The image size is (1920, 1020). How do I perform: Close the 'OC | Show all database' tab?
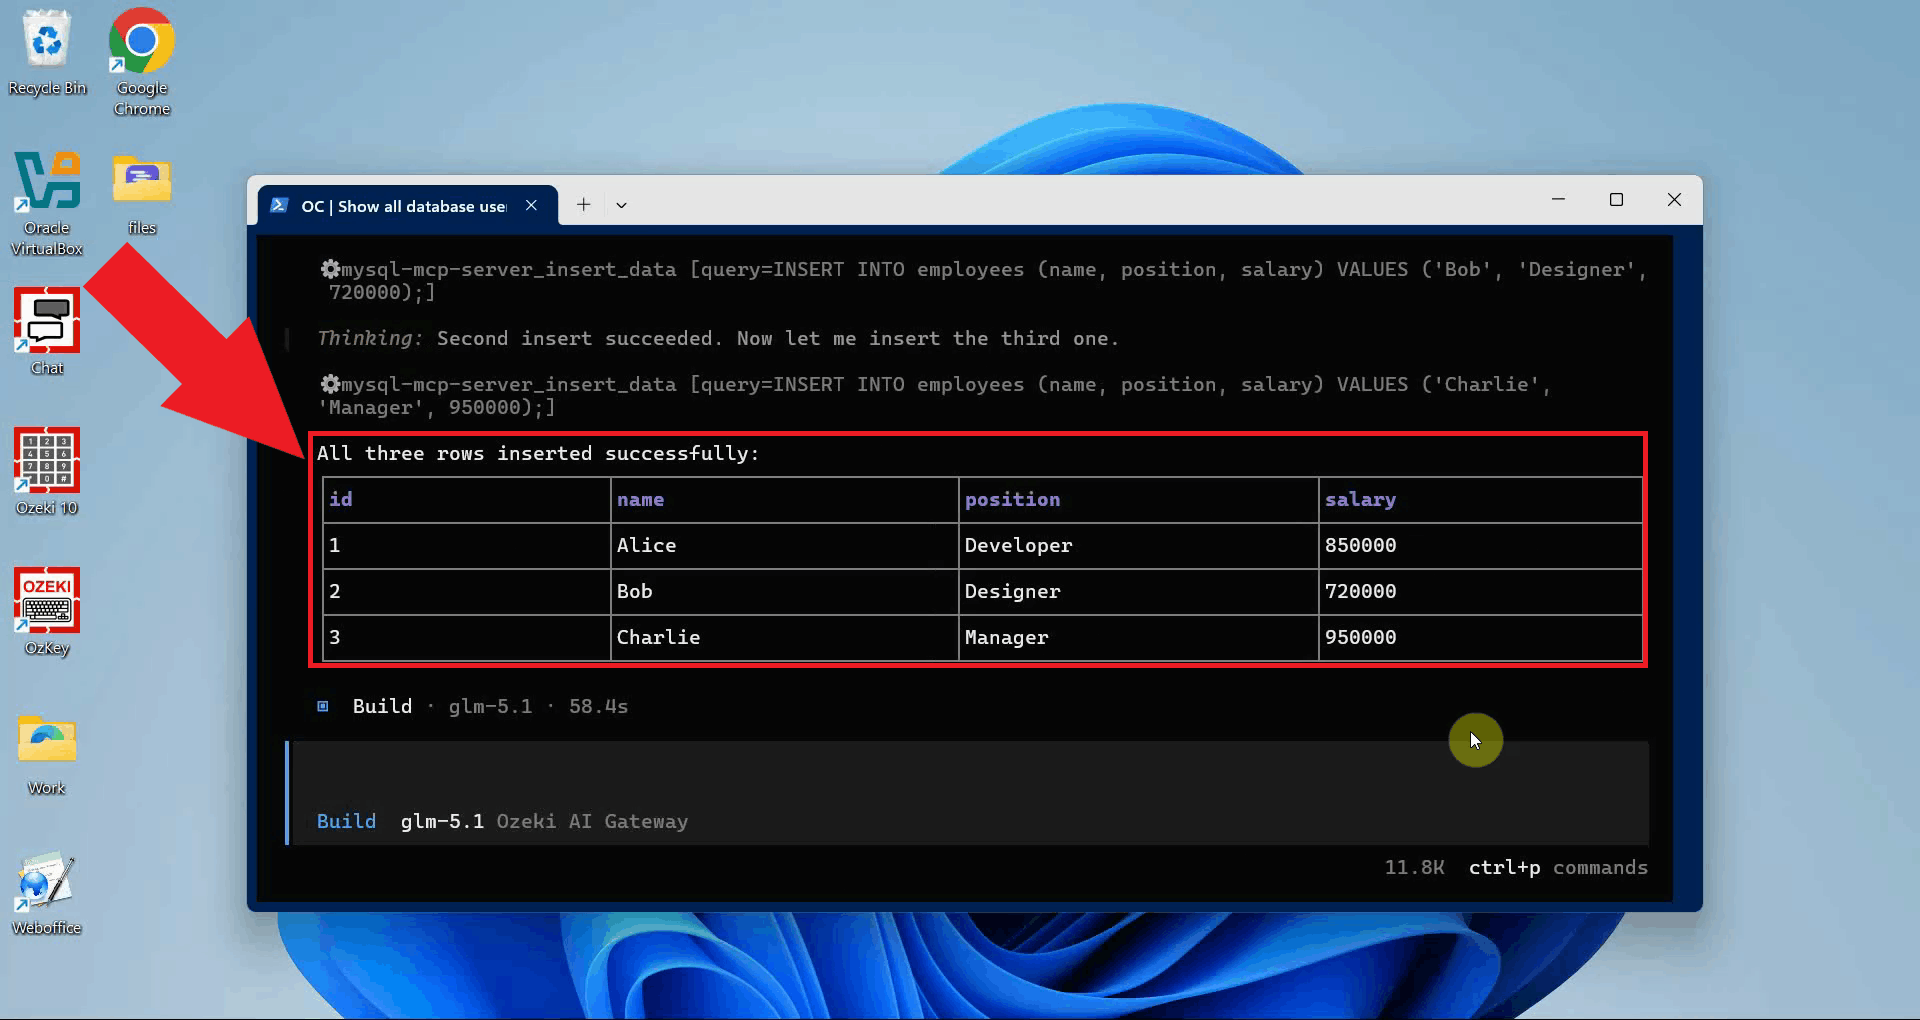point(532,205)
